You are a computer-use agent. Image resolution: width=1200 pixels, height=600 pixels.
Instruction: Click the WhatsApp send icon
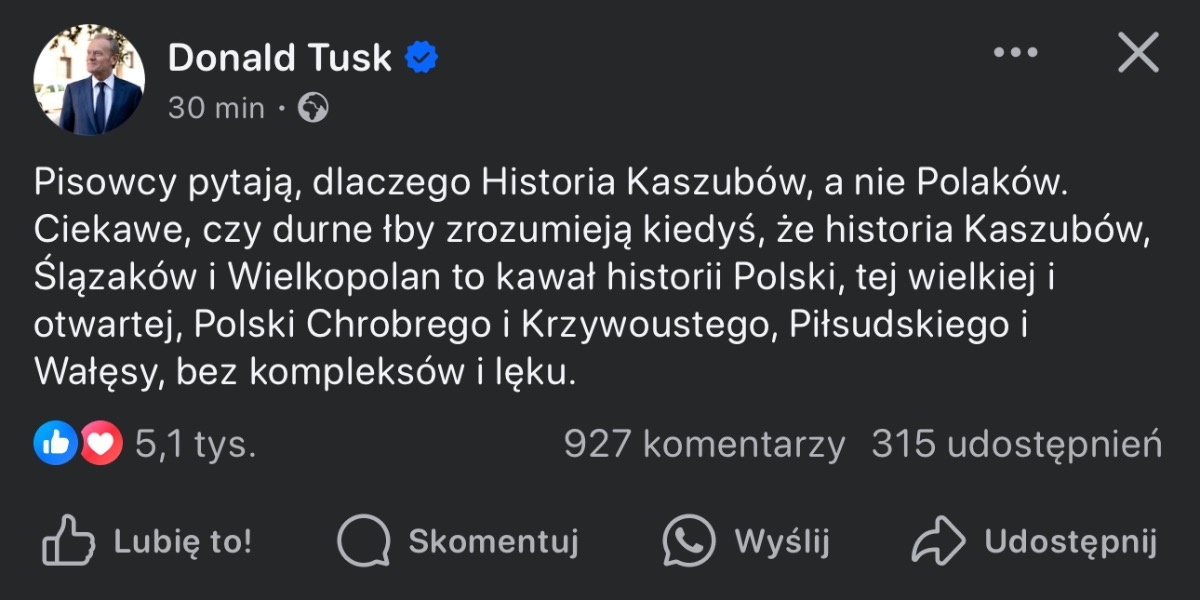689,542
